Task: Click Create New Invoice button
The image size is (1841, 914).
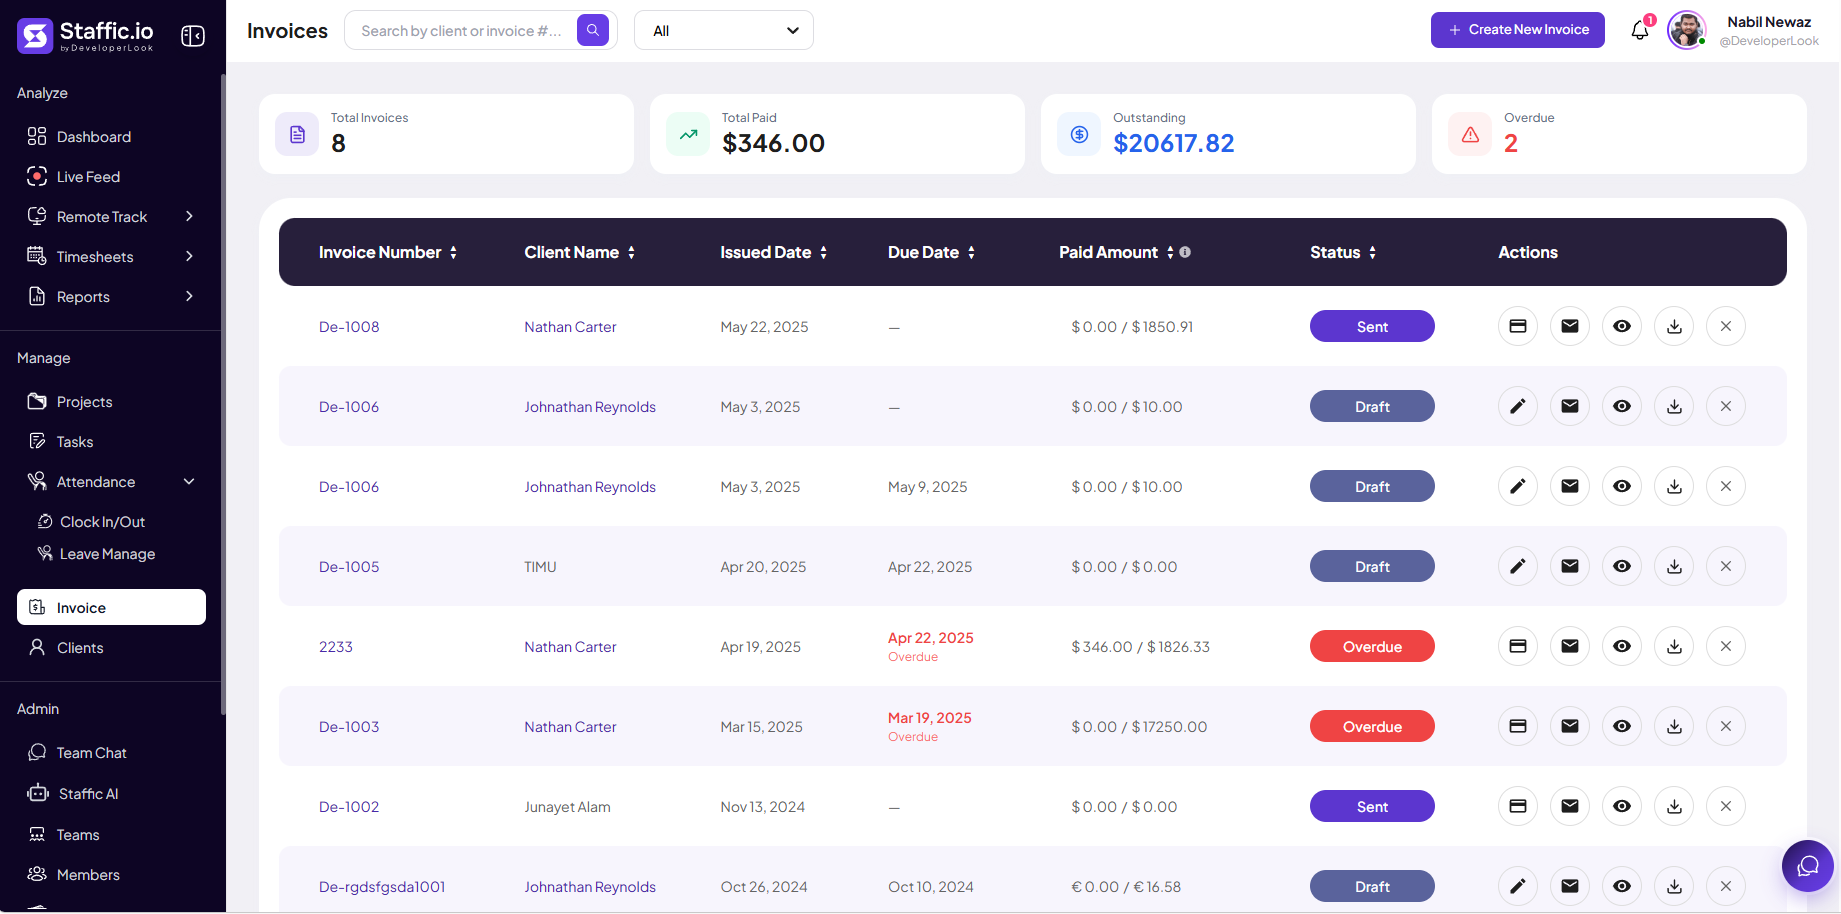Action: 1517,30
